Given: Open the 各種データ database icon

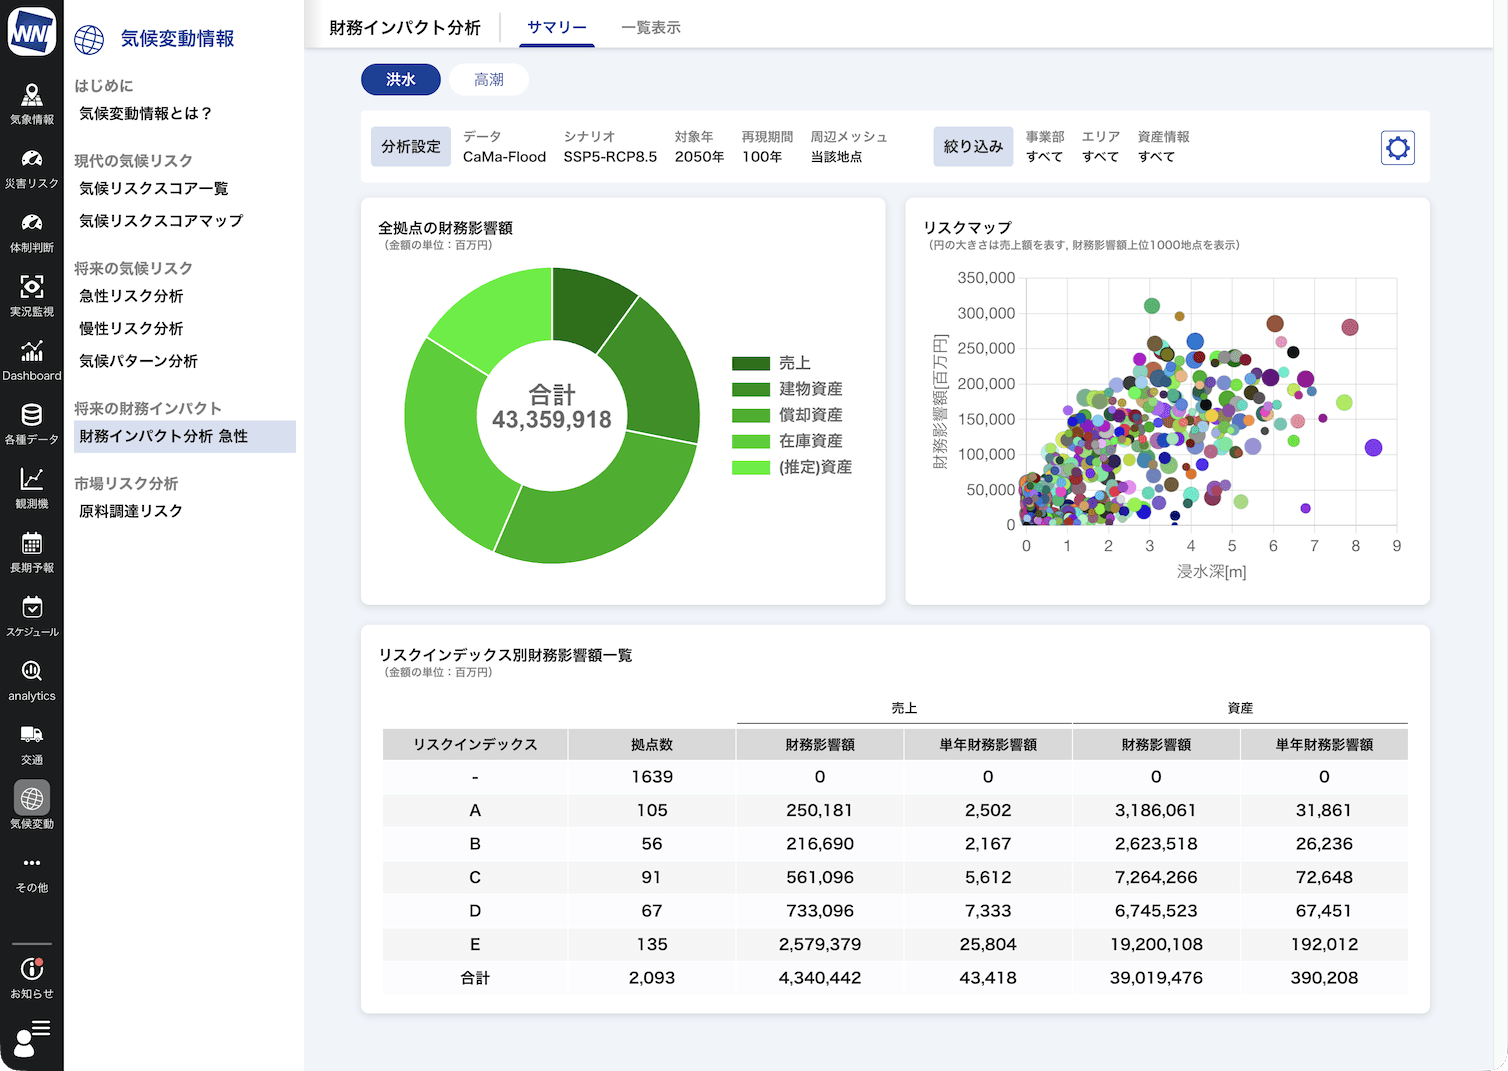Looking at the screenshot, I should (32, 423).
